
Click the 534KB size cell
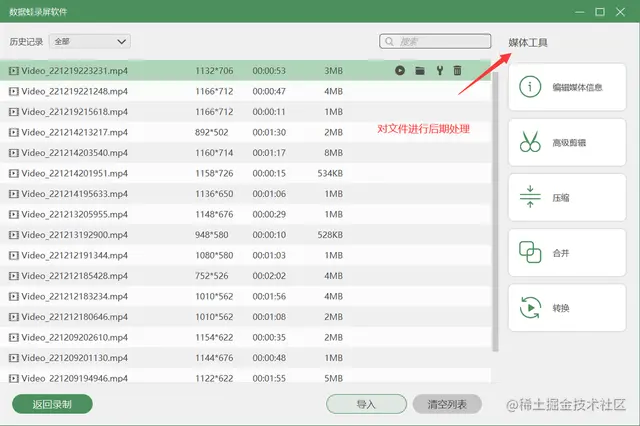click(330, 173)
